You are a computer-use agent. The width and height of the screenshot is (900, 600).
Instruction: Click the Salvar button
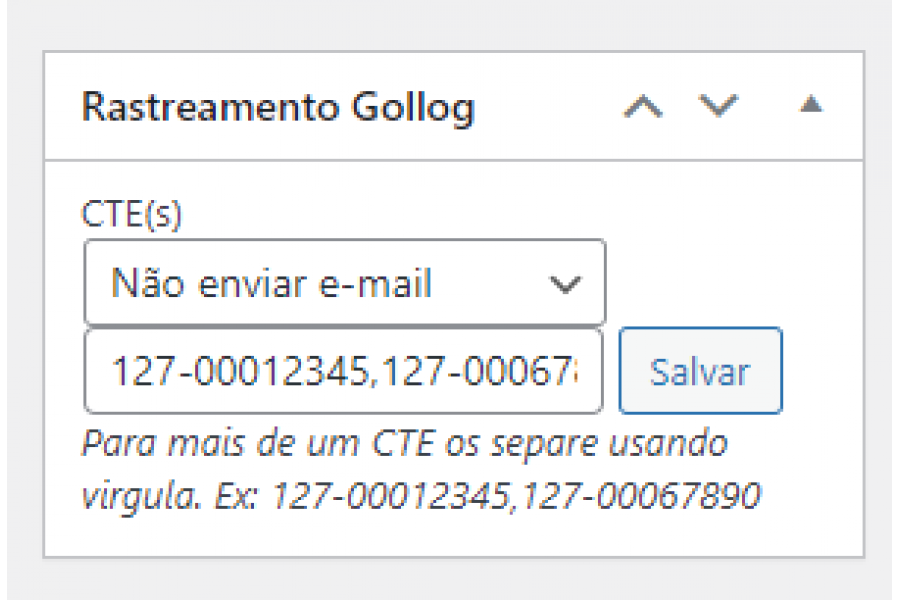click(x=700, y=371)
